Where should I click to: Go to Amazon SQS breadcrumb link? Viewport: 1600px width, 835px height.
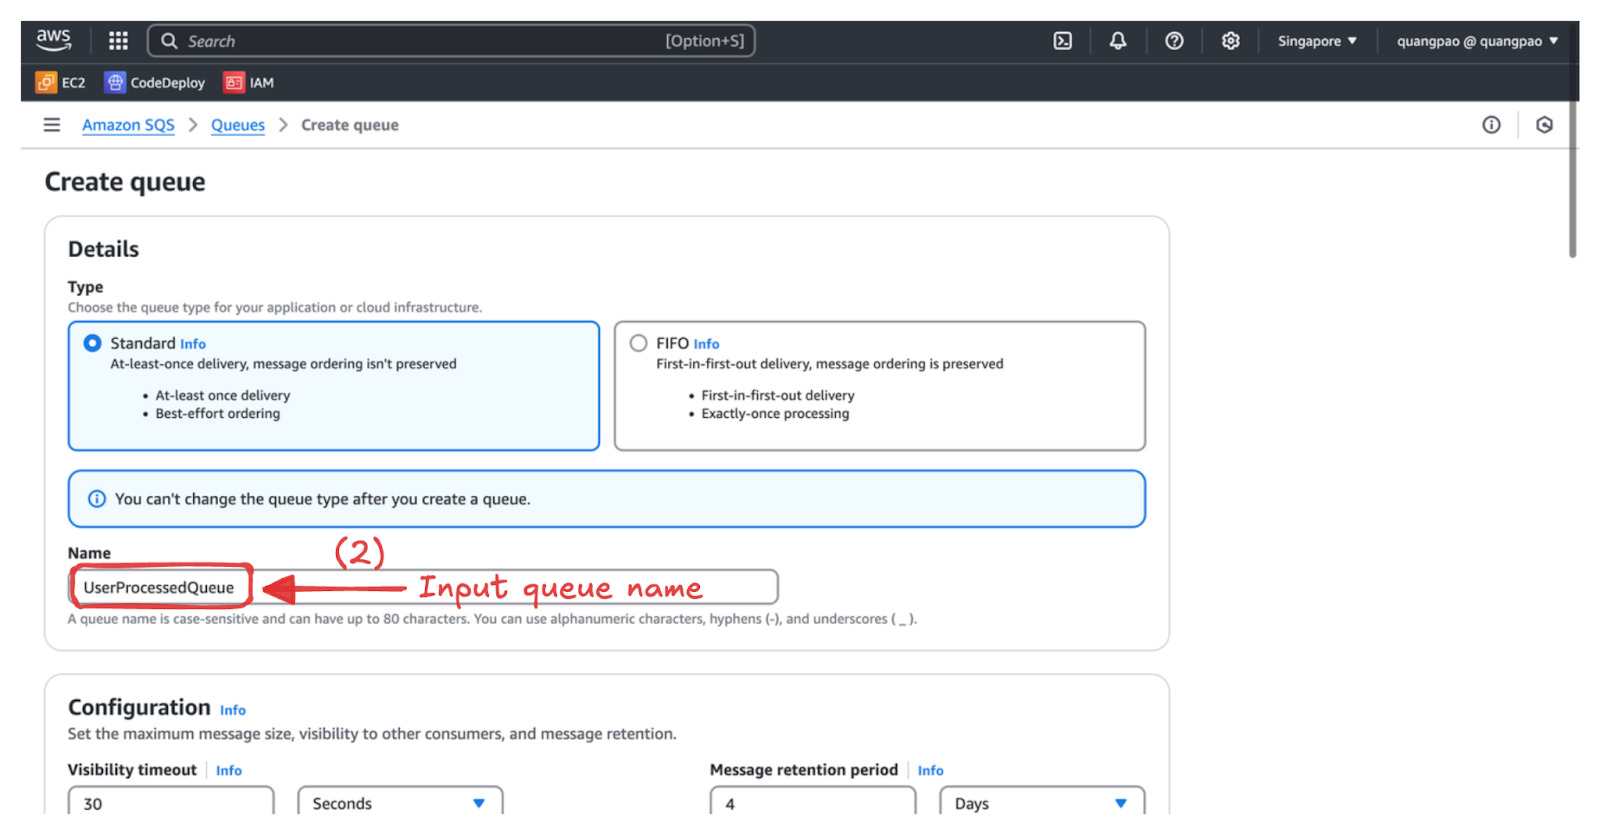pyautogui.click(x=128, y=125)
